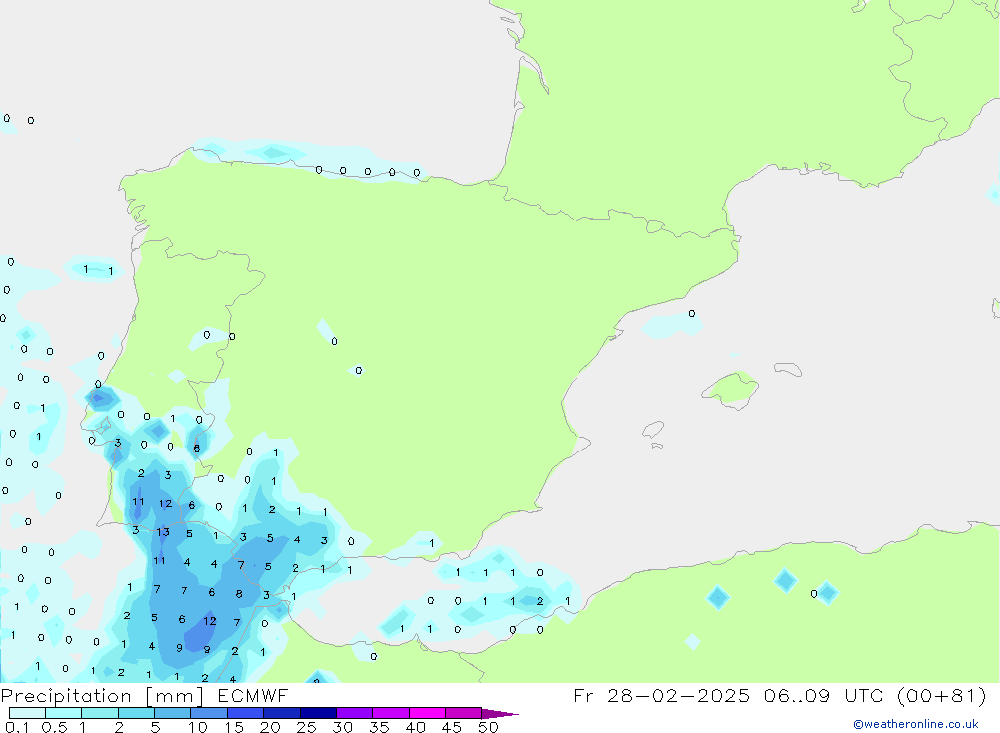Viewport: 1000px width, 733px height.
Task: Select the 25–30 mm navy legend swatch
Action: coord(318,713)
